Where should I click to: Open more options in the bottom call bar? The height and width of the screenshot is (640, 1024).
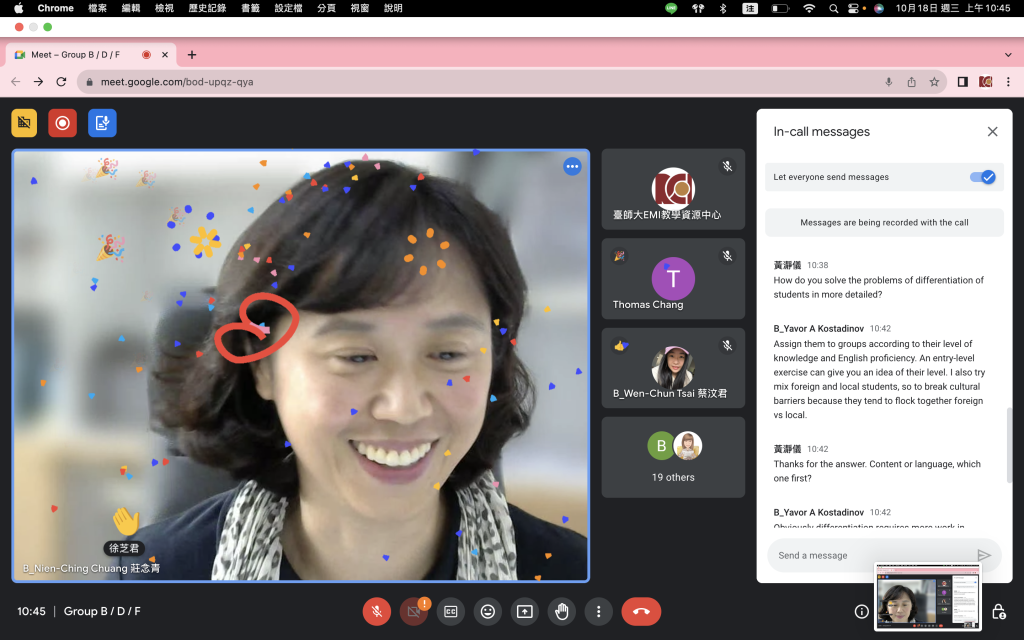[x=598, y=611]
